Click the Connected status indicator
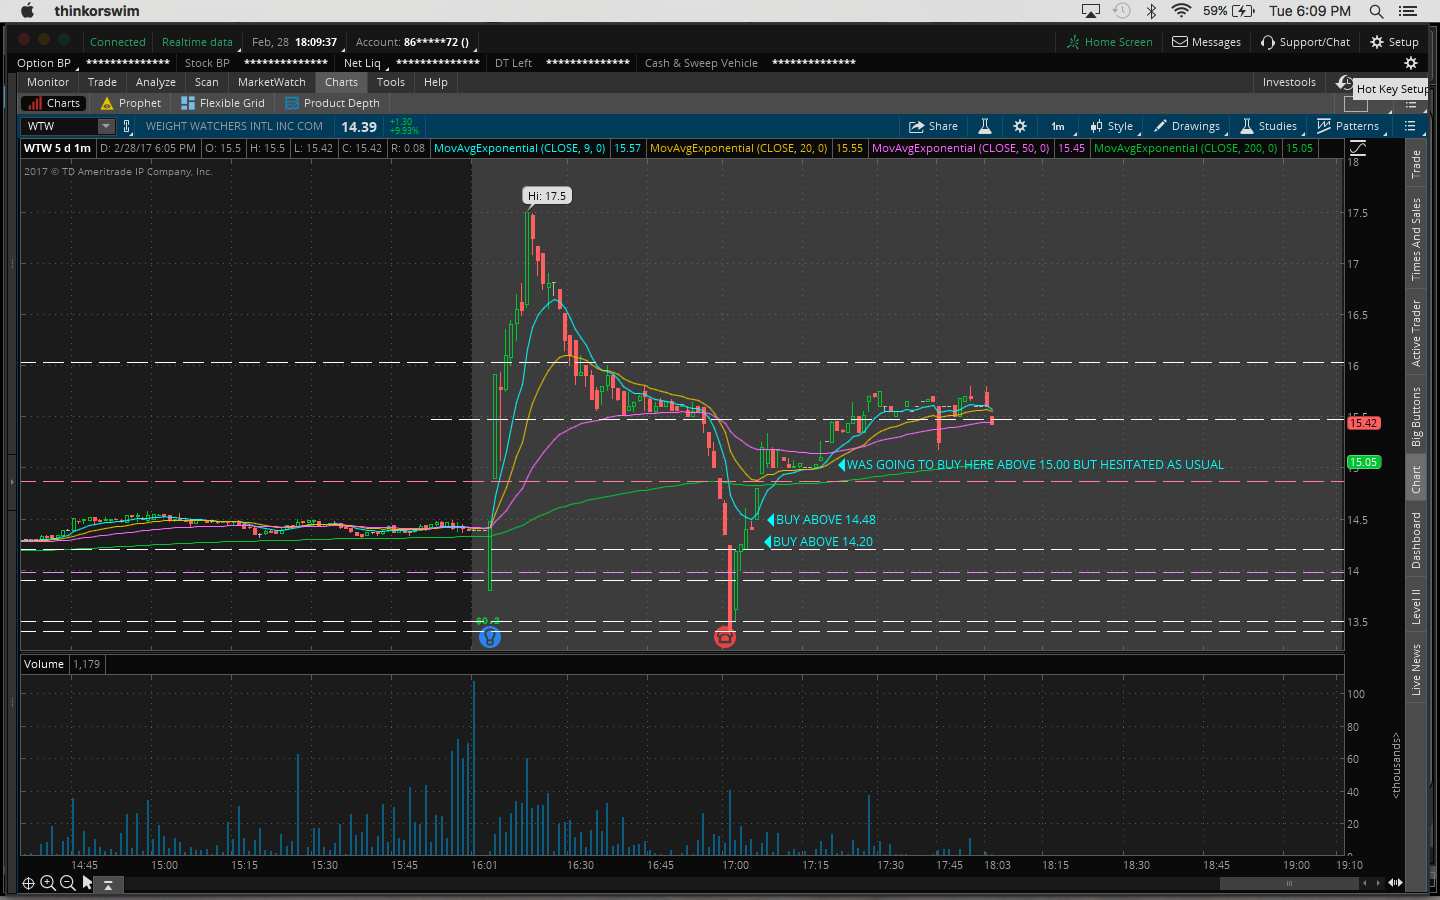The image size is (1440, 900). [118, 42]
